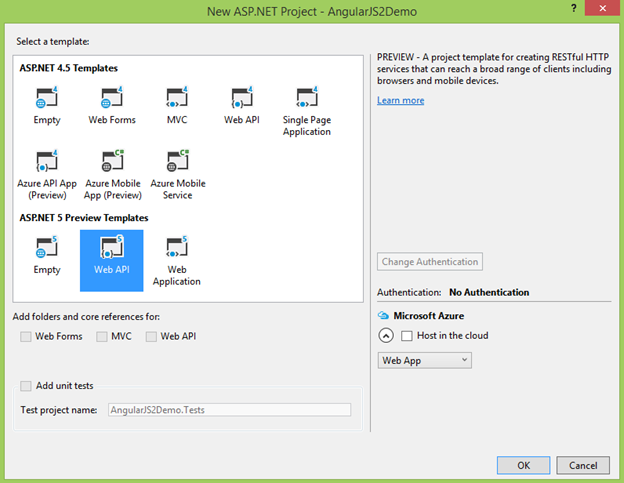Select the ASP.NET 4.5 Empty template icon
Viewport: 624px width, 483px height.
[x=47, y=97]
